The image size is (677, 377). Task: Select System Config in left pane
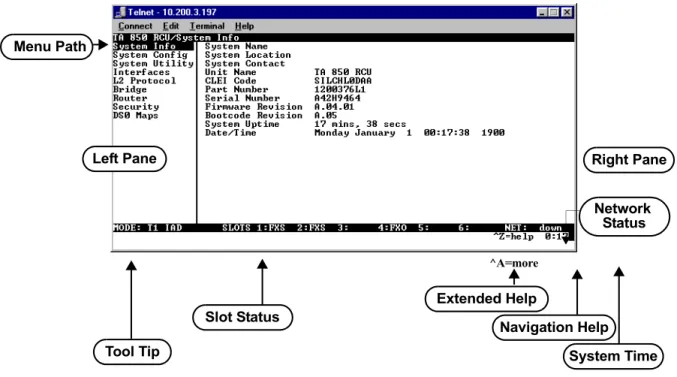[150, 55]
